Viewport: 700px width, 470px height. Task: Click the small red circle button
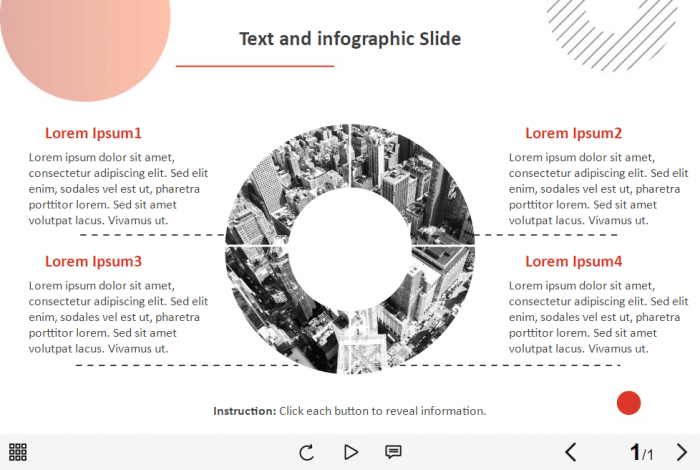(629, 403)
